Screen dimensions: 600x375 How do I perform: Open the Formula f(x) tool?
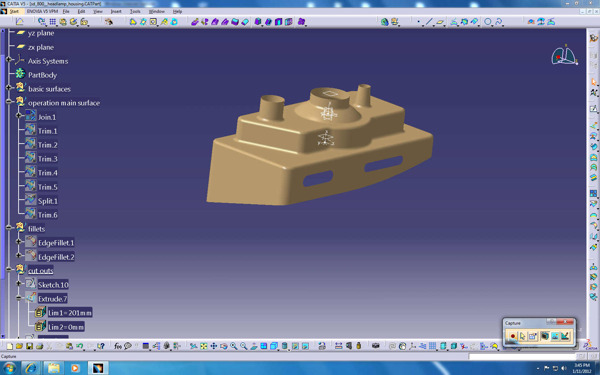[x=118, y=346]
